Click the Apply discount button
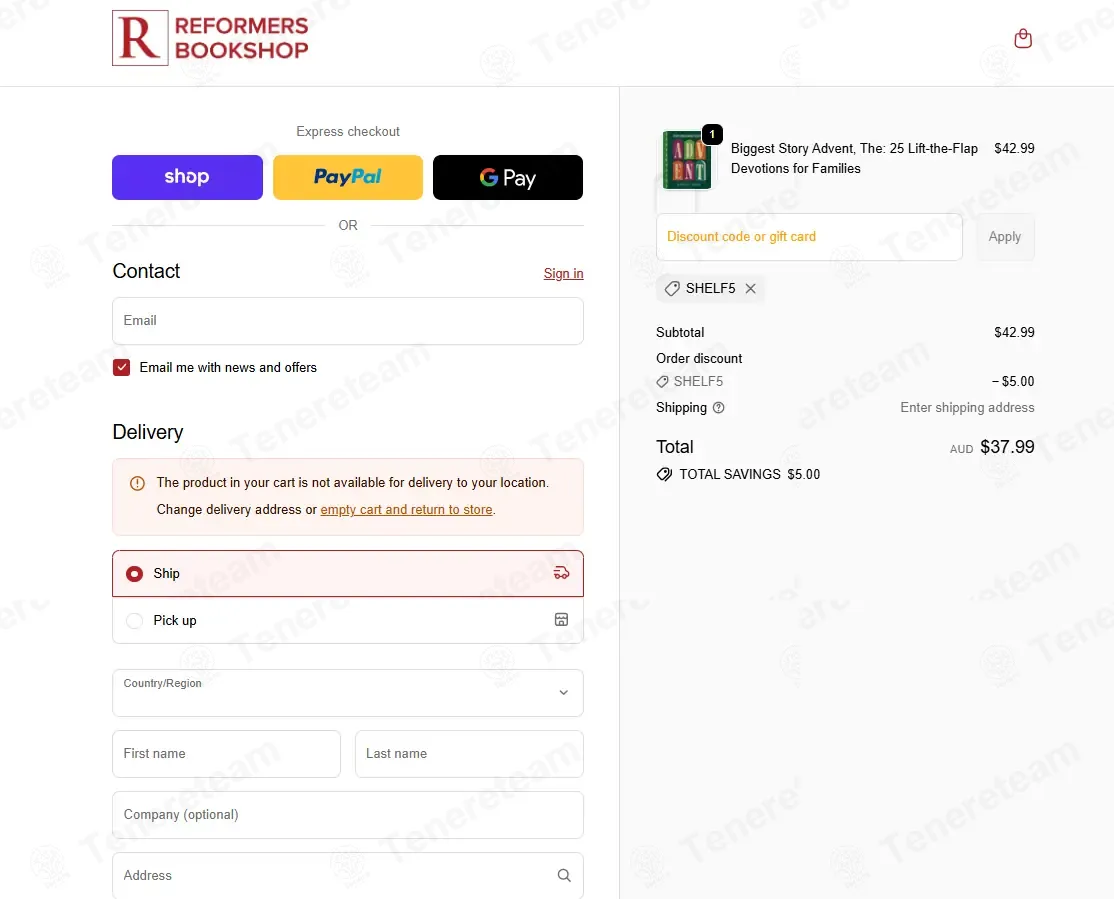1114x899 pixels. (1005, 237)
